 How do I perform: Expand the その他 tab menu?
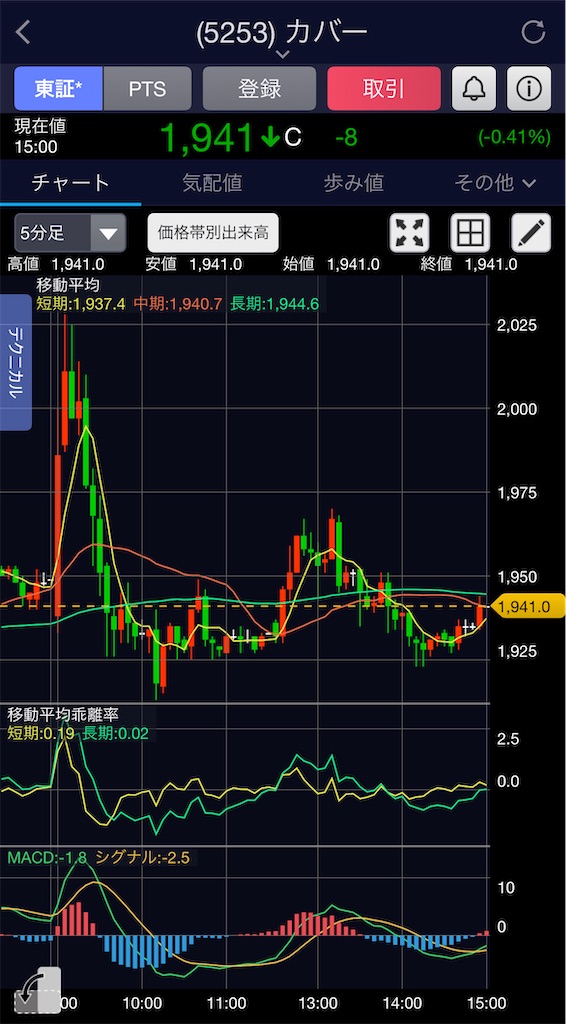pos(495,183)
